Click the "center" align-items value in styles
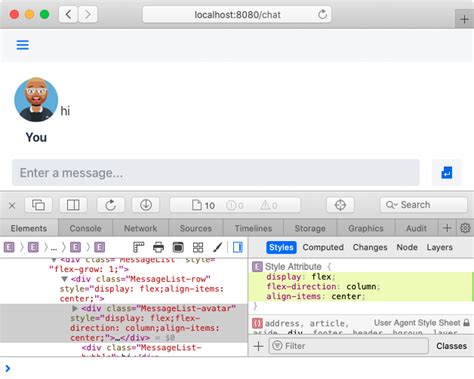The width and height of the screenshot is (474, 379). click(x=346, y=296)
